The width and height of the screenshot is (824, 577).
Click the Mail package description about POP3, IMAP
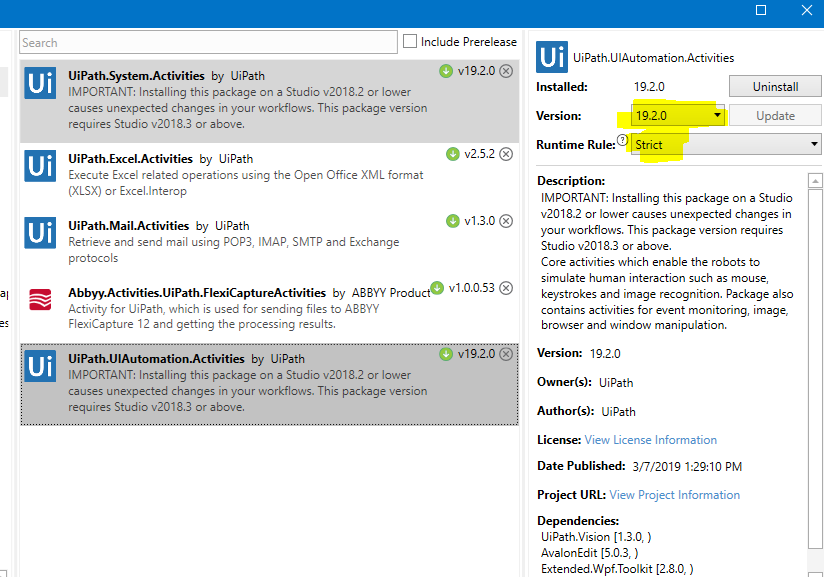click(x=233, y=250)
